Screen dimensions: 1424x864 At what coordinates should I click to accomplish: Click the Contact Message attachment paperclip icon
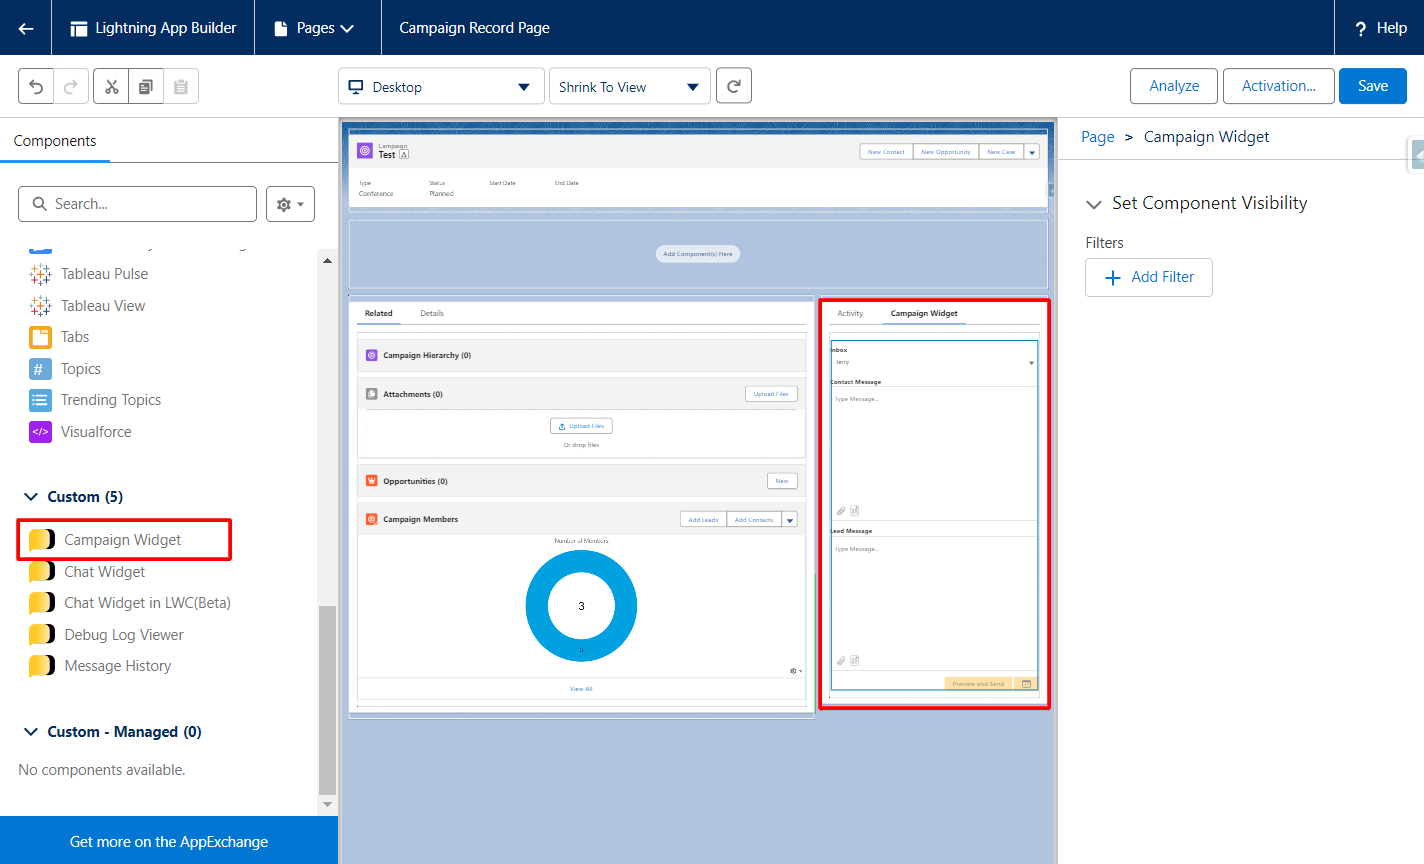point(841,511)
